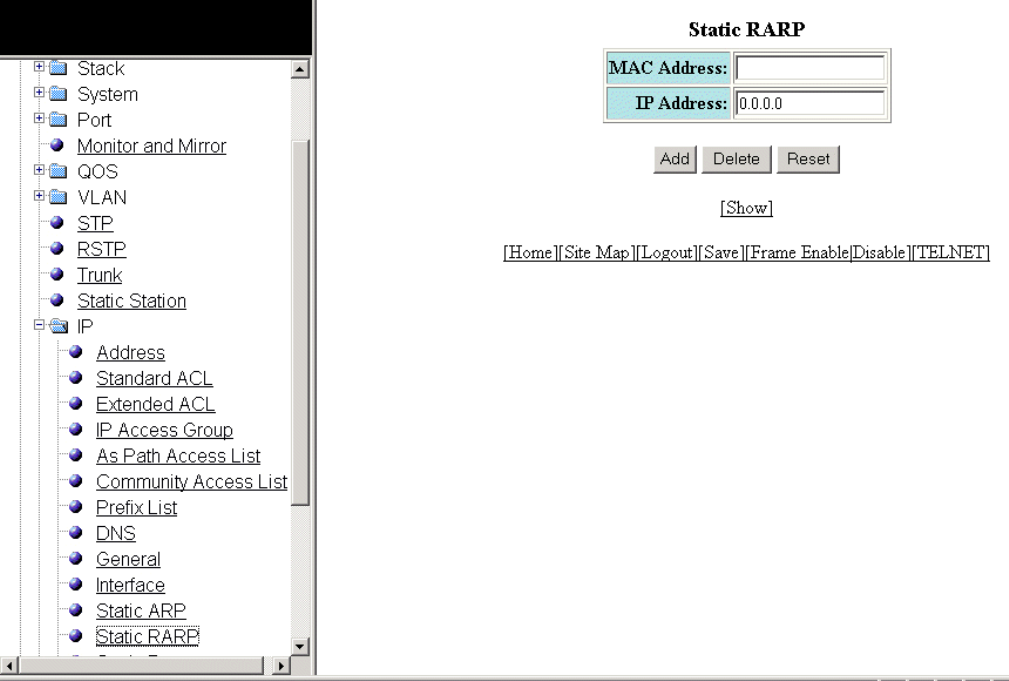
Task: Open the DNS link
Action: (116, 534)
